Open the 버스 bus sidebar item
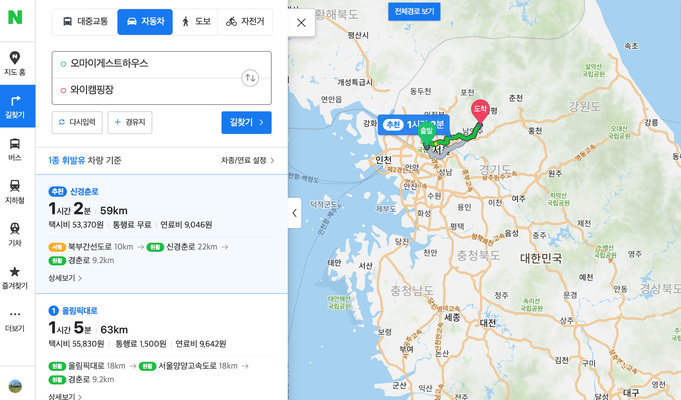Viewport: 681px width, 400px height. pyautogui.click(x=15, y=149)
